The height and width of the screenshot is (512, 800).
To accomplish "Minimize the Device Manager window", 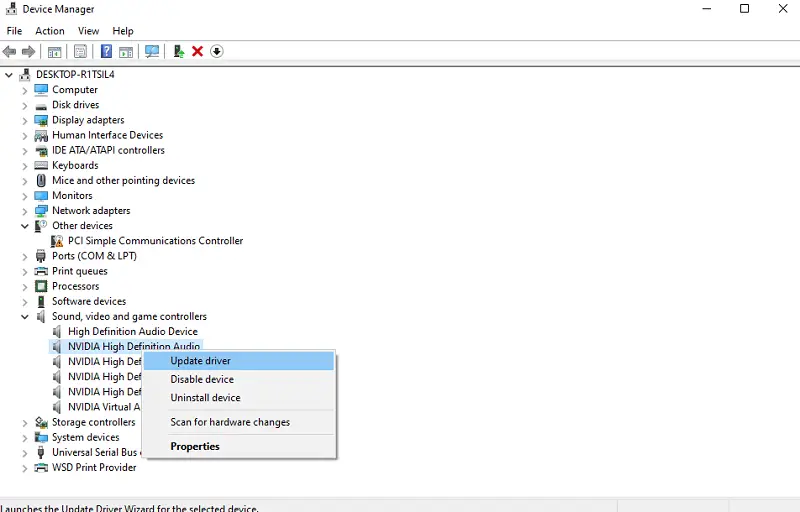I will point(707,9).
